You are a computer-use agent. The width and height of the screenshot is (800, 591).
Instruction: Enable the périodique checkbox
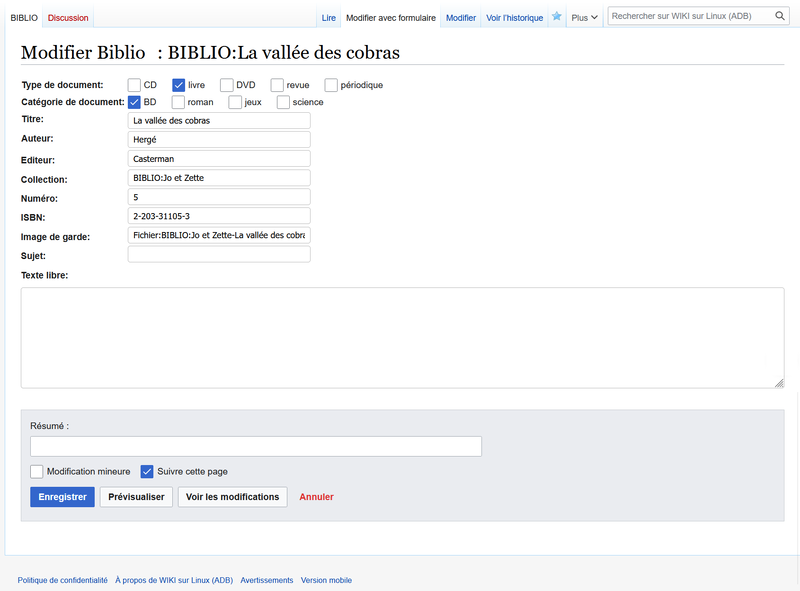click(x=331, y=85)
